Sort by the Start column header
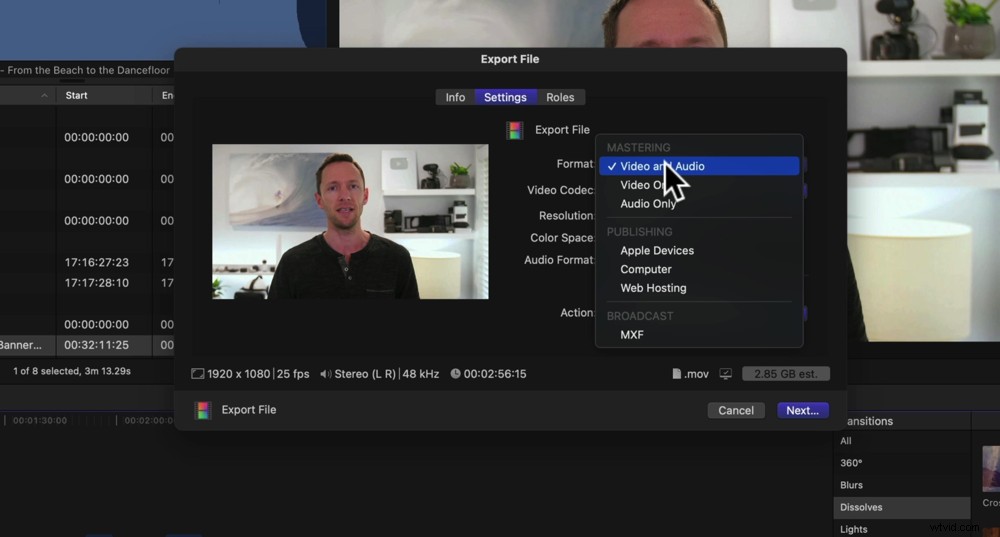1000x537 pixels. 77,95
